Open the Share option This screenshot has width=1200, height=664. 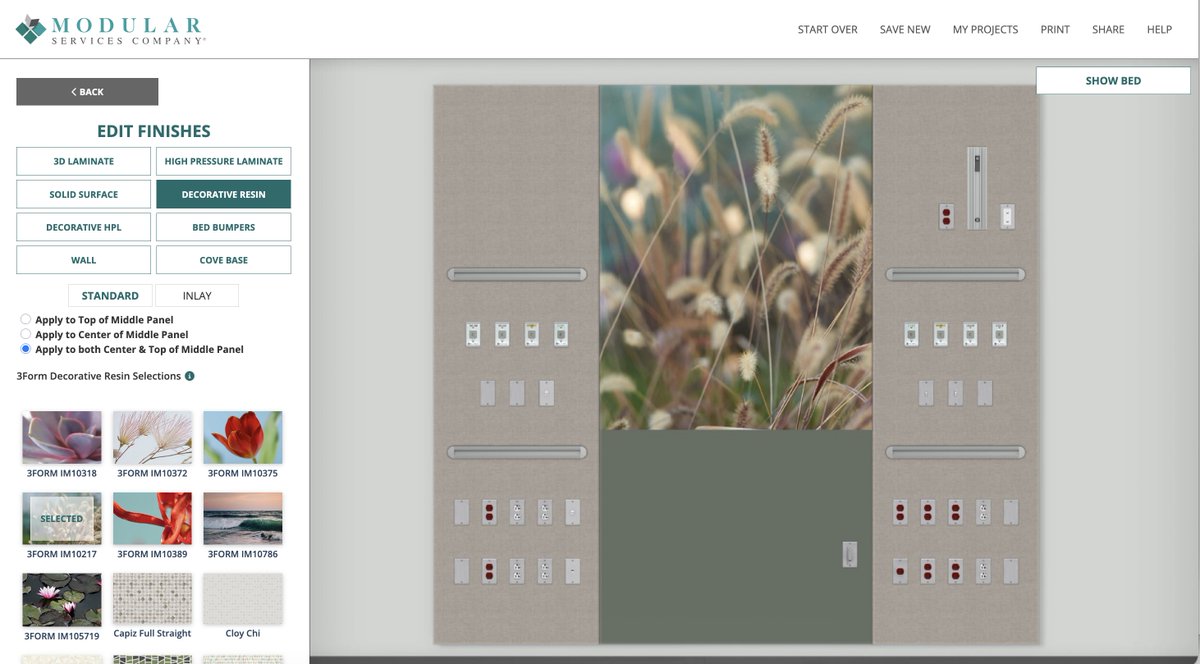1108,30
